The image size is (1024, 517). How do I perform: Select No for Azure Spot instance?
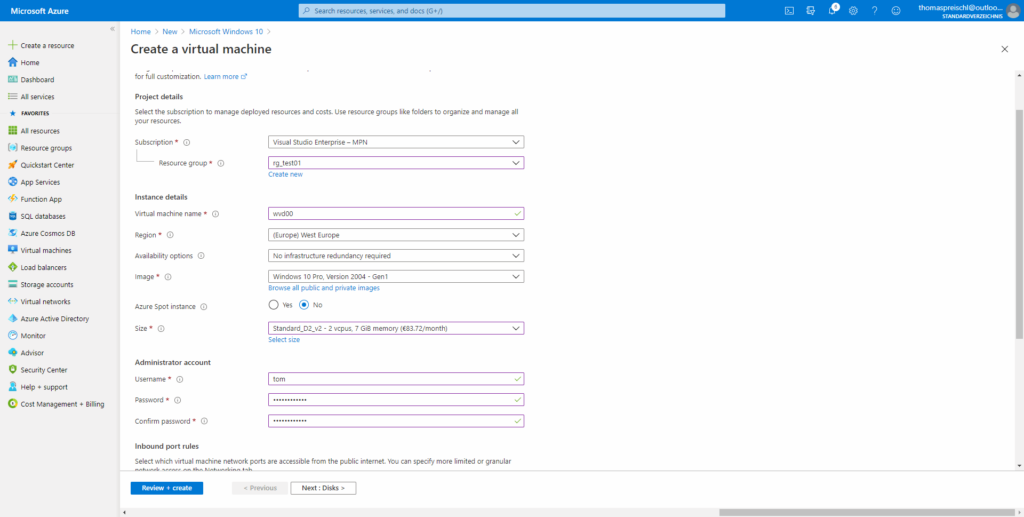[304, 305]
